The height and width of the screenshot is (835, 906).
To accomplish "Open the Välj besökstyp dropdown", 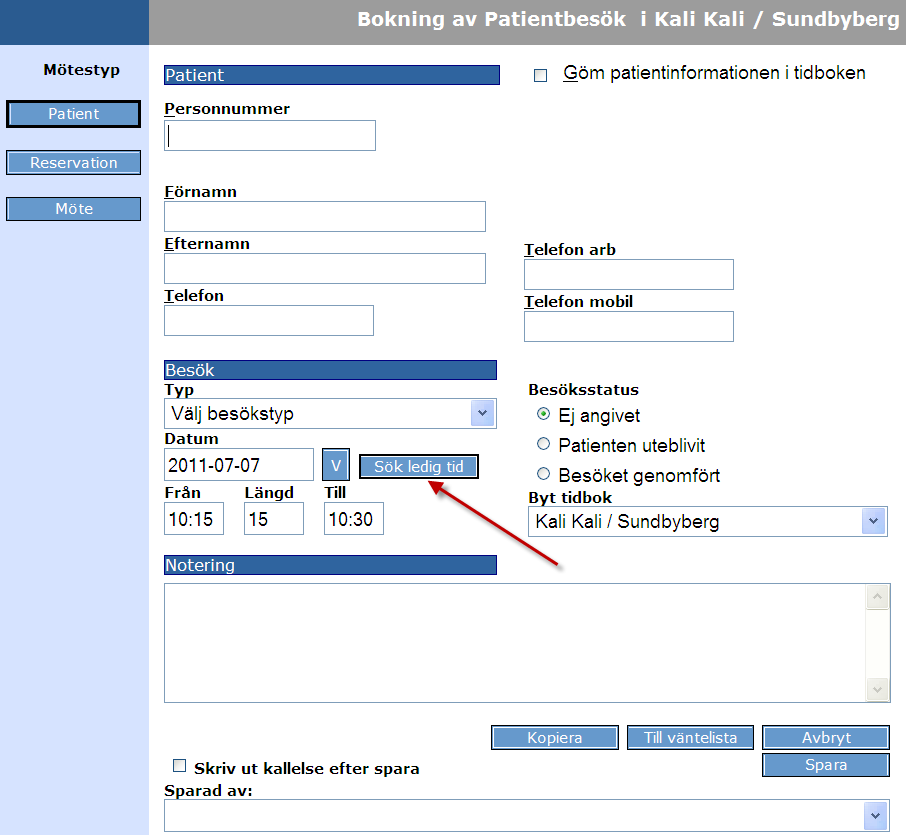I will click(x=330, y=413).
